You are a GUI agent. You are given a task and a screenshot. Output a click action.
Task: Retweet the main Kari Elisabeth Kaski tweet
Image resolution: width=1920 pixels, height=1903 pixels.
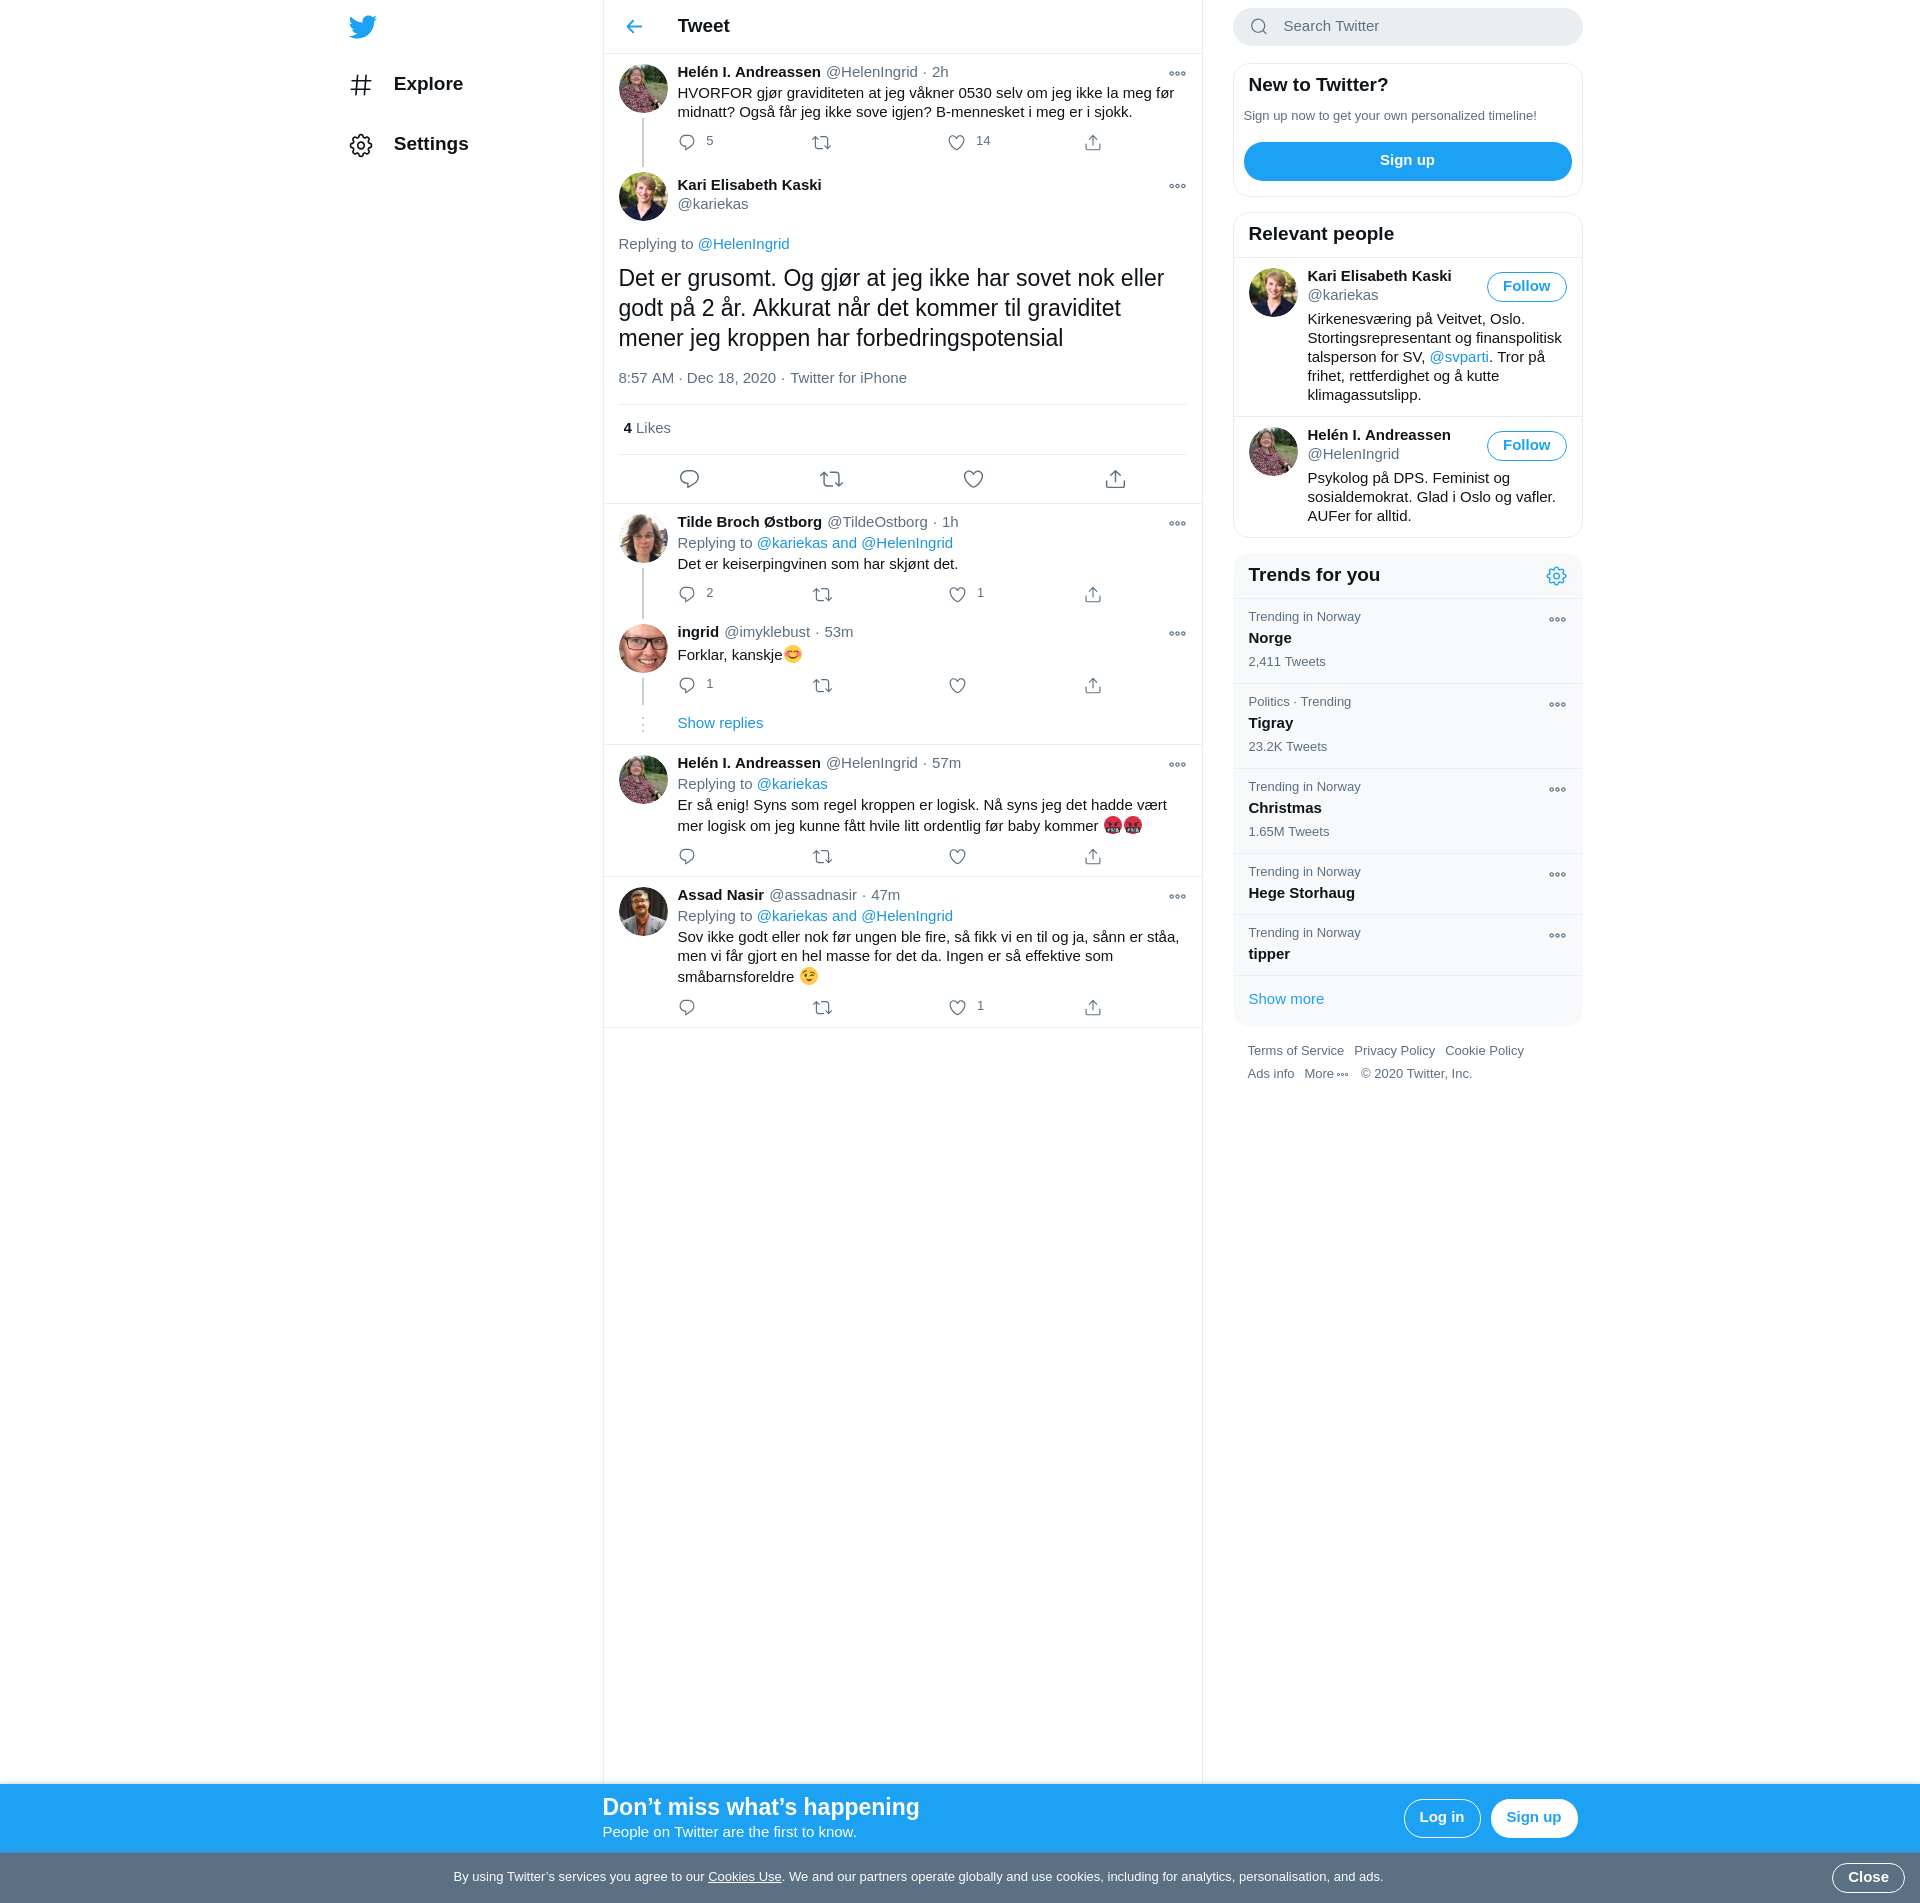tap(831, 480)
